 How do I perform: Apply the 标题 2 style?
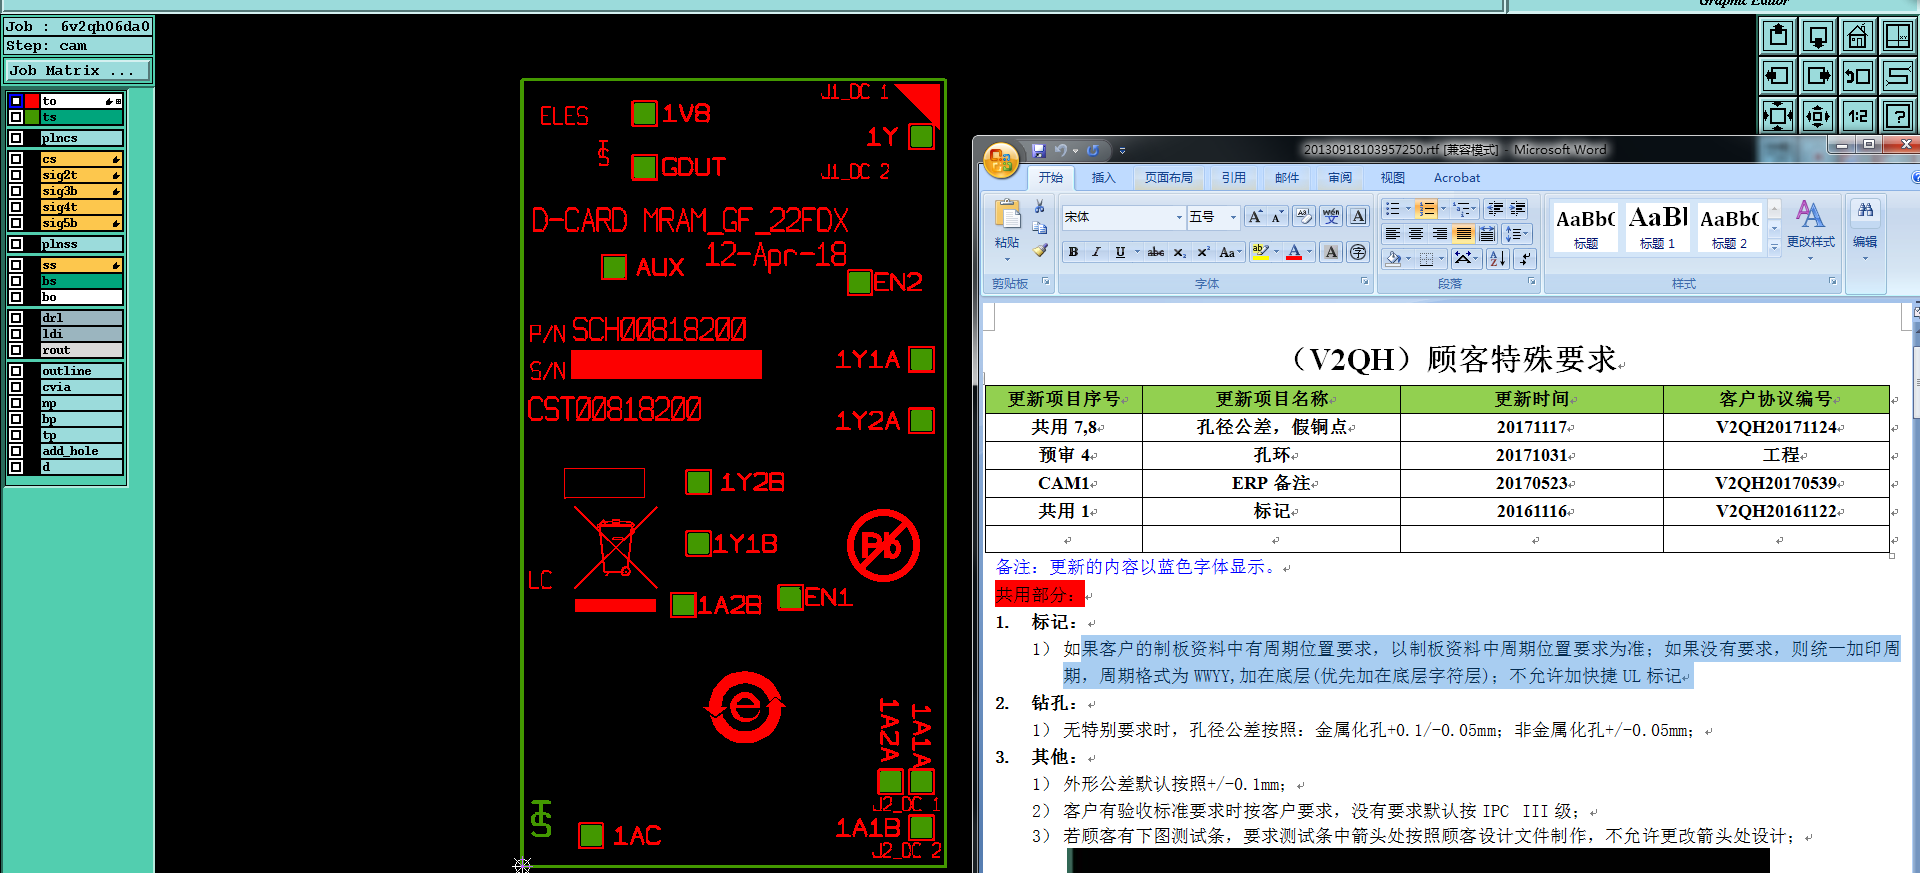1729,227
